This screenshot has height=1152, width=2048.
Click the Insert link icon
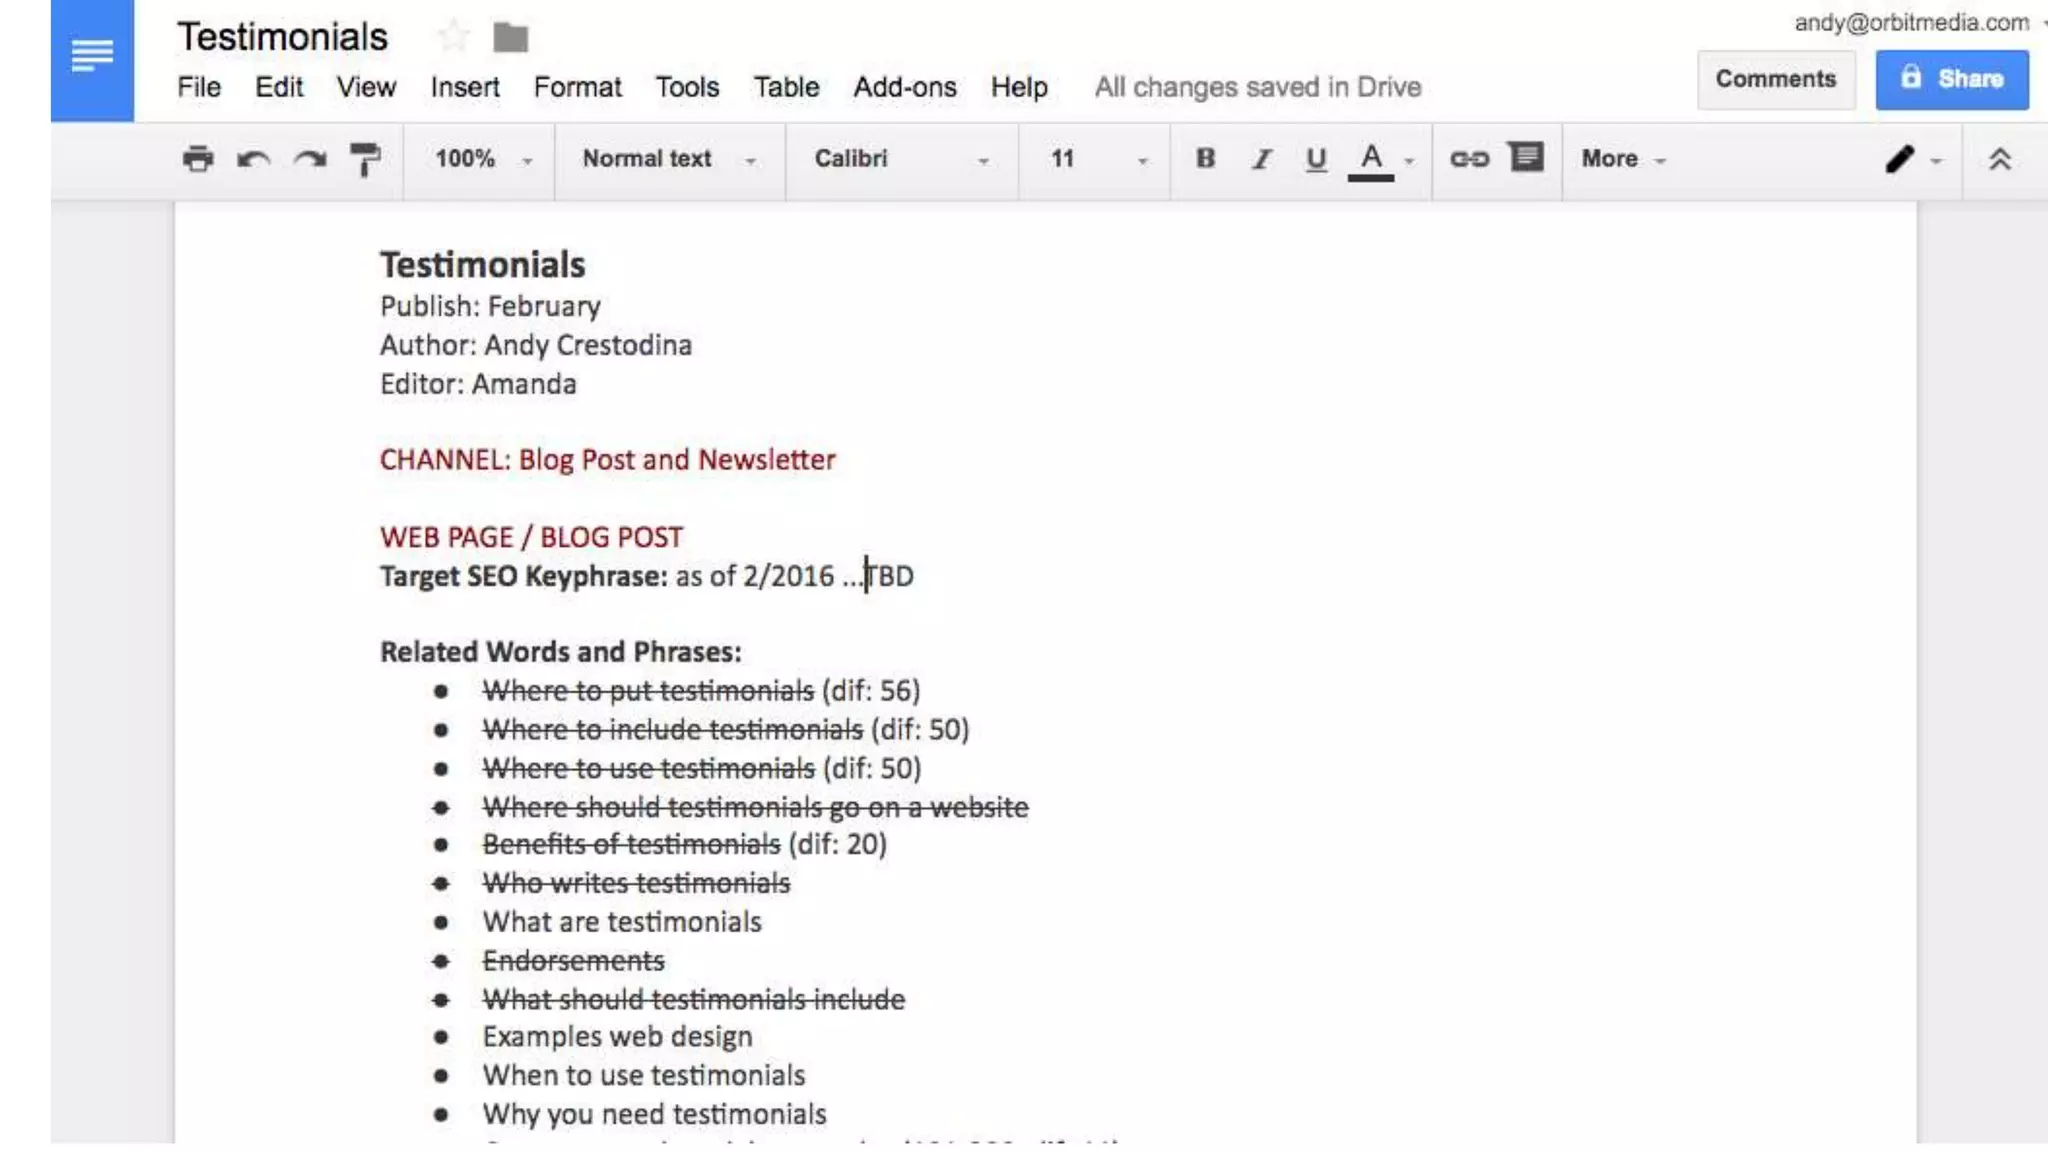1469,159
